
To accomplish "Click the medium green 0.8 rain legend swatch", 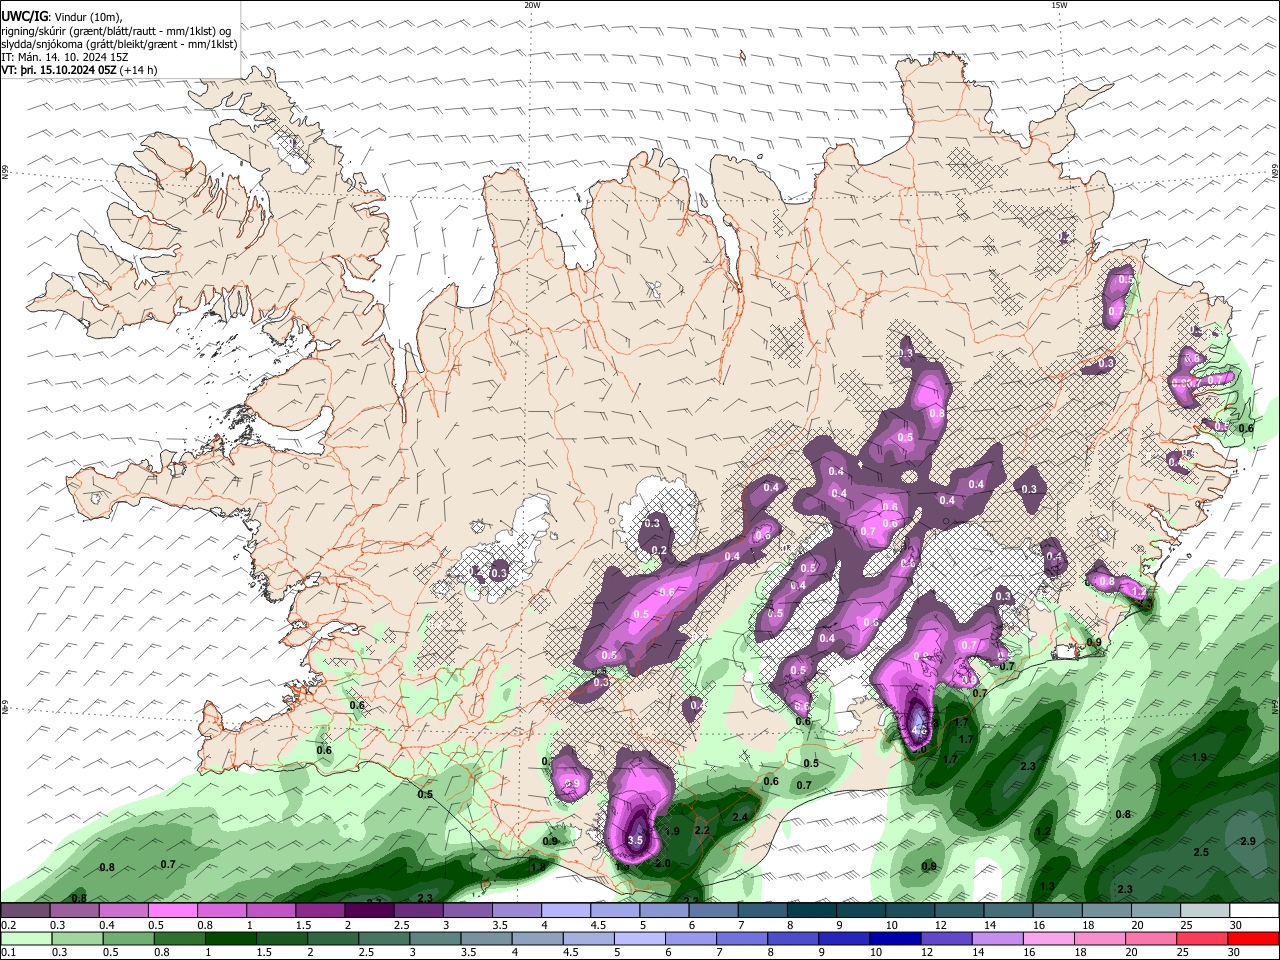I will (x=179, y=938).
